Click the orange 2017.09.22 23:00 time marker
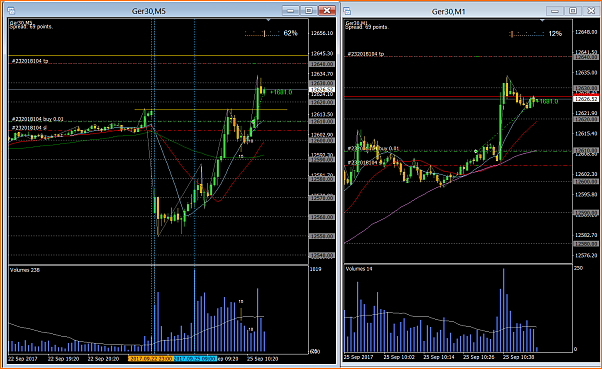This screenshot has width=602, height=369. (x=150, y=359)
